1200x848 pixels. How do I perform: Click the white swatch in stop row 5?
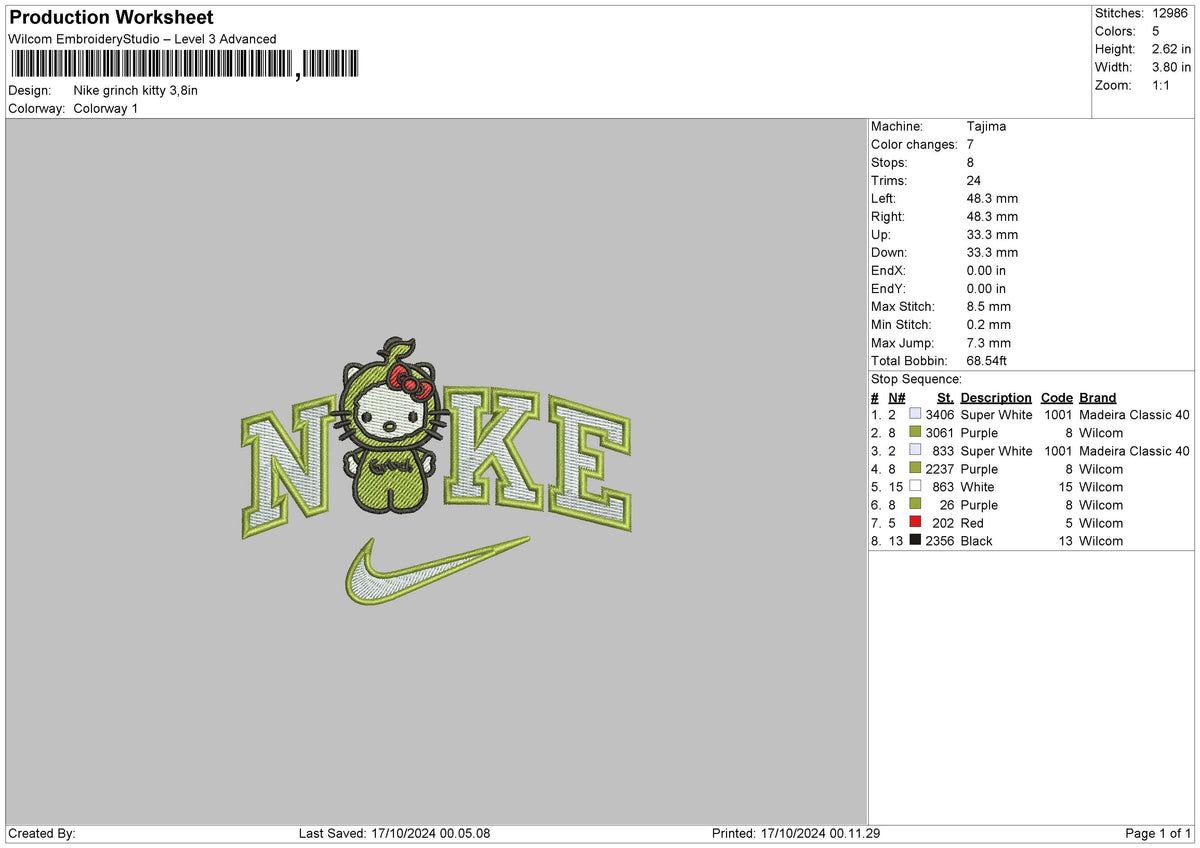pos(915,487)
